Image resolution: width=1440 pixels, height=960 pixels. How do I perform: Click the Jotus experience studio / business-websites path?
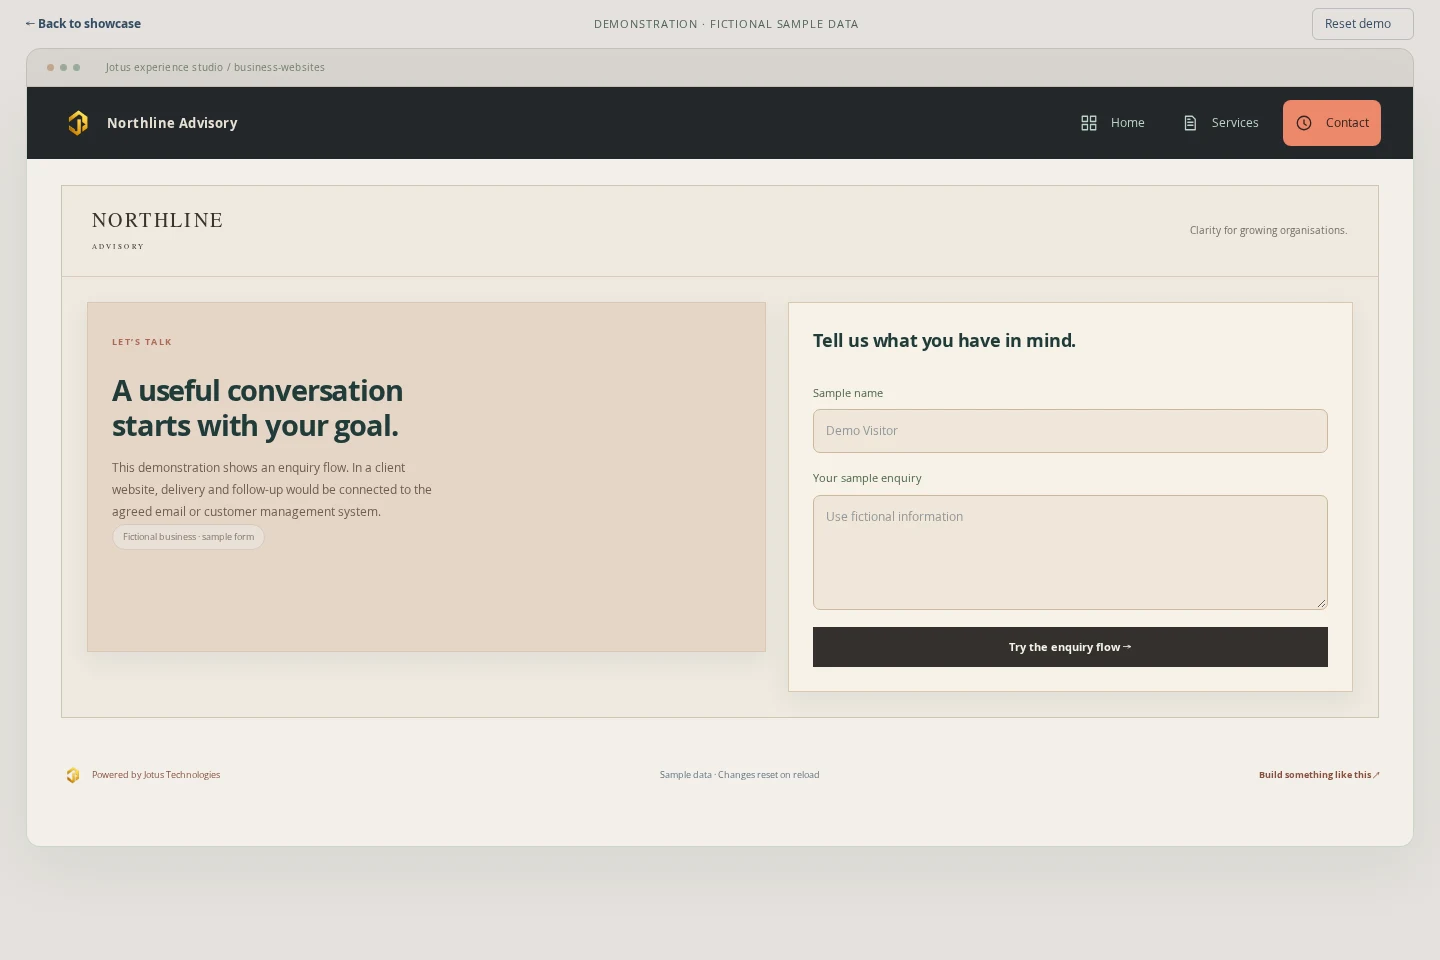[215, 67]
